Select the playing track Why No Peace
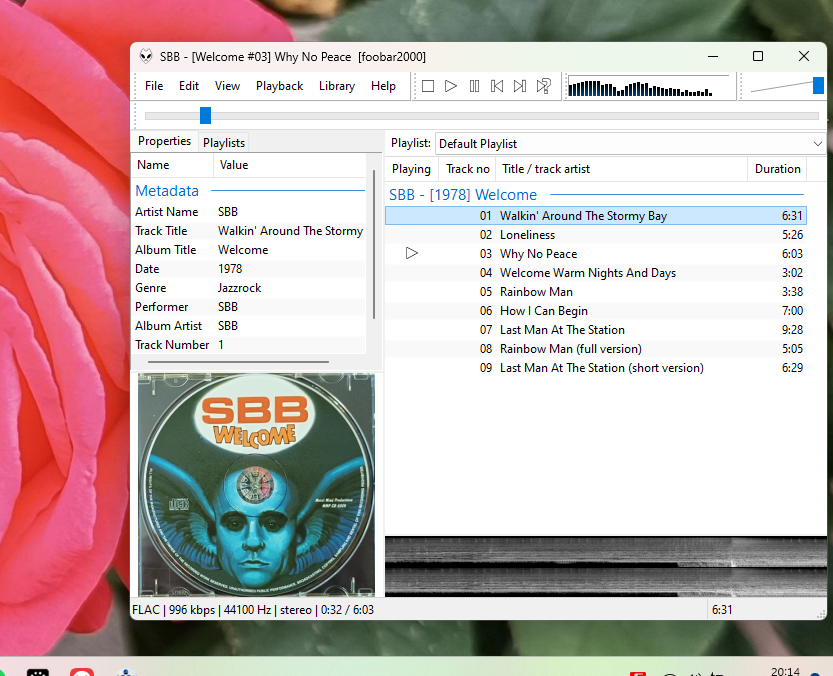Viewport: 833px width, 676px height. tap(596, 254)
